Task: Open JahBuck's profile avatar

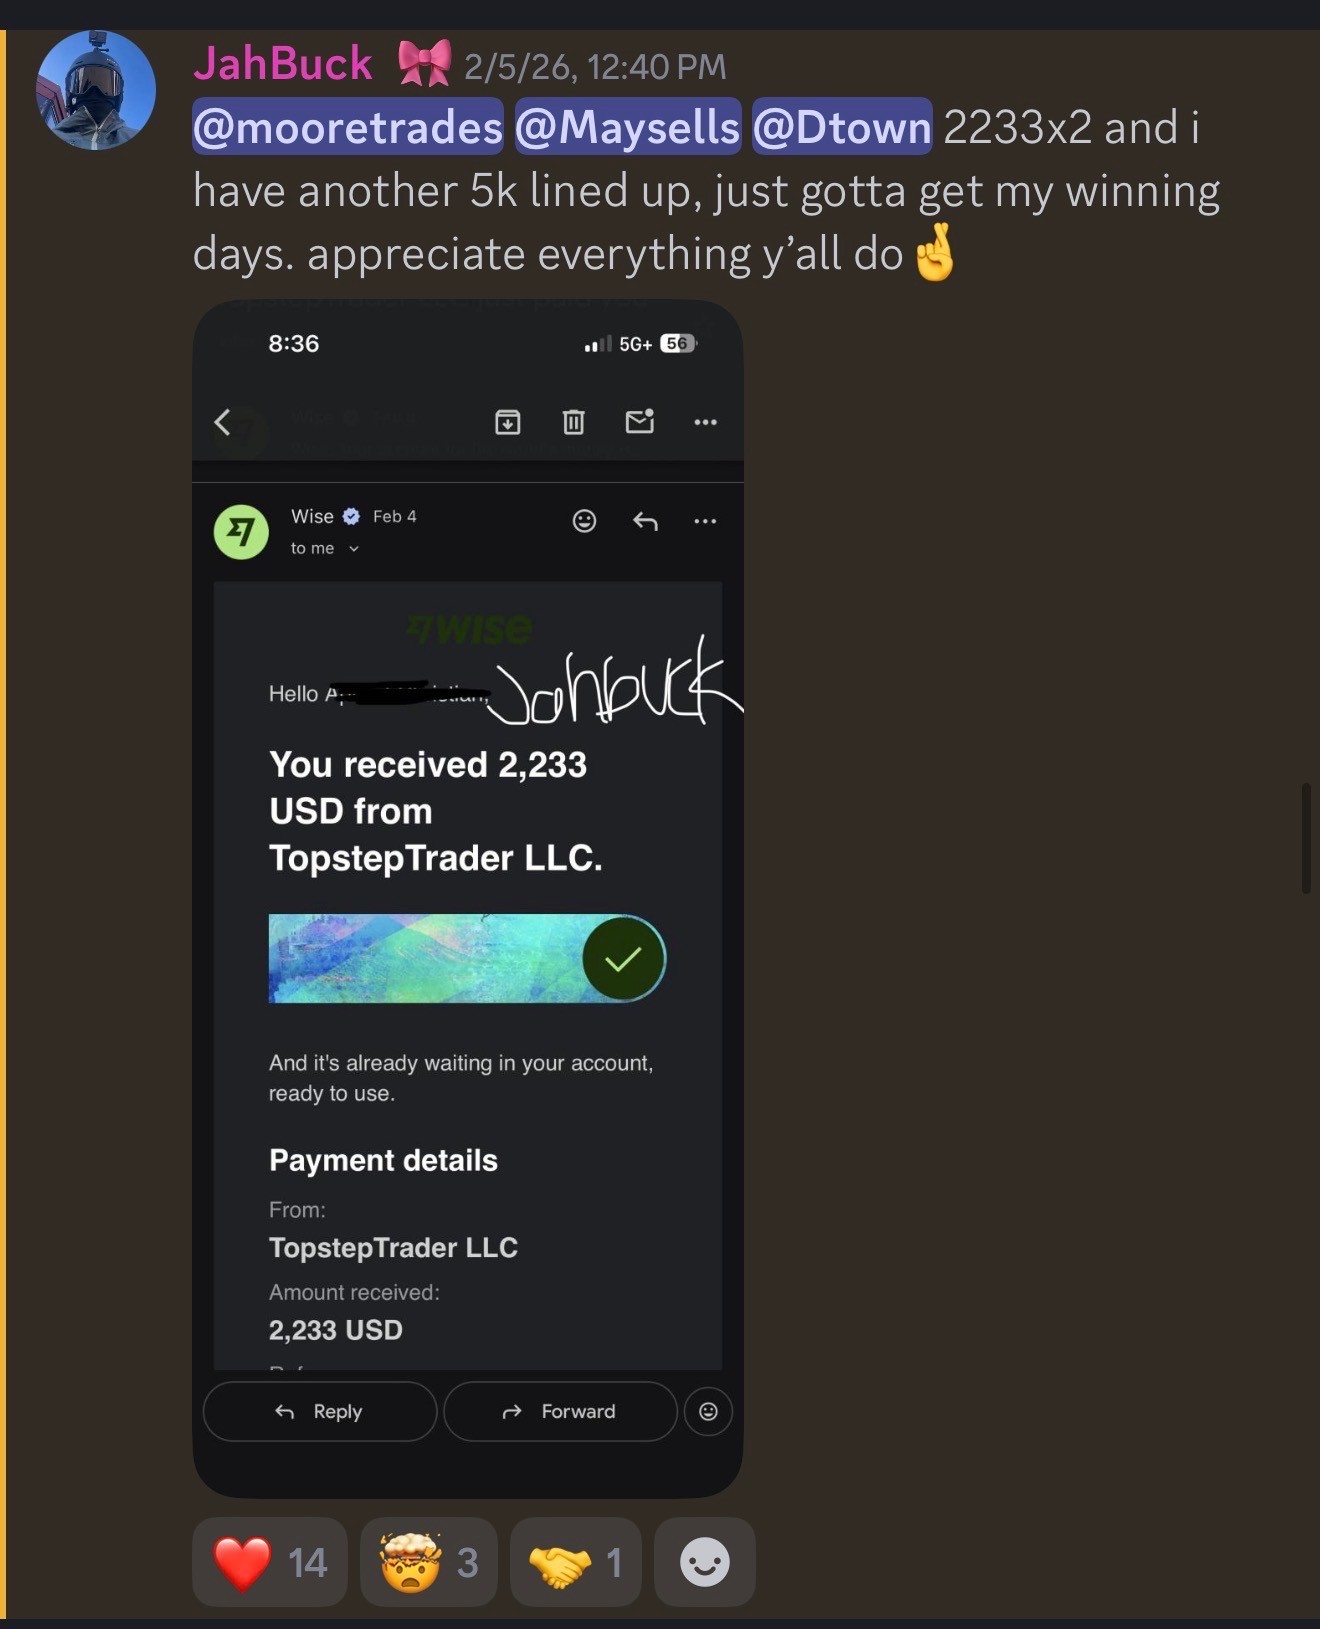Action: [x=96, y=90]
